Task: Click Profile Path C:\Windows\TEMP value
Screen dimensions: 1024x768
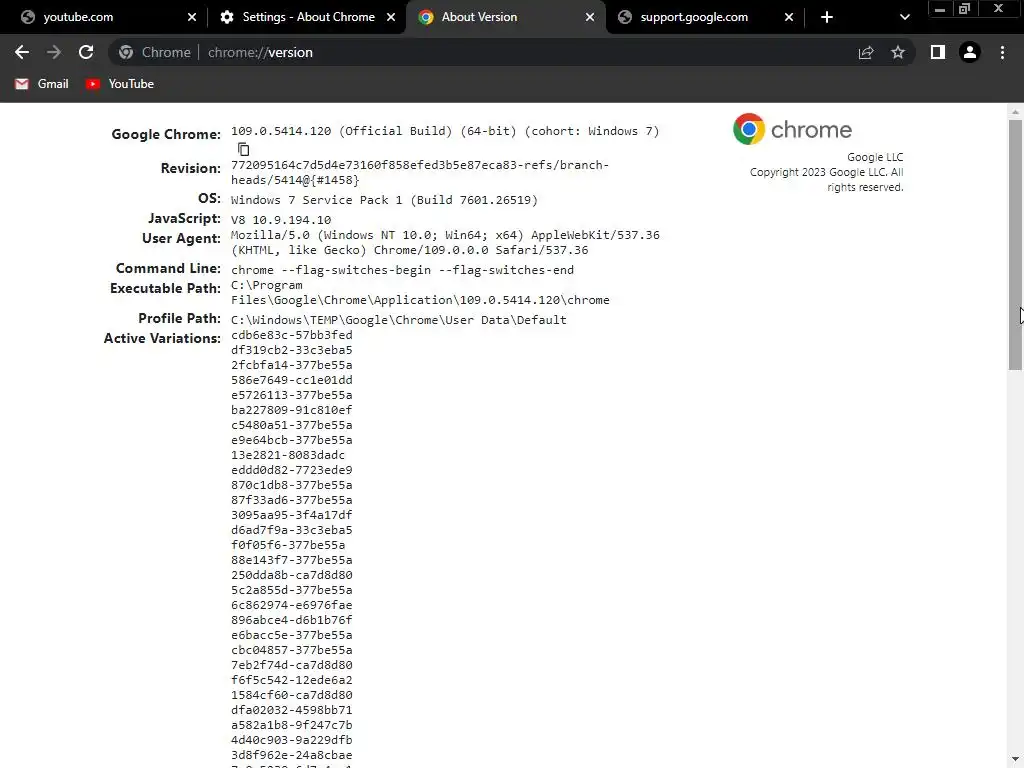Action: 398,320
